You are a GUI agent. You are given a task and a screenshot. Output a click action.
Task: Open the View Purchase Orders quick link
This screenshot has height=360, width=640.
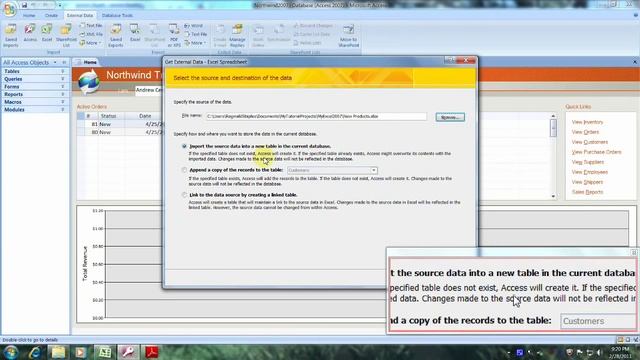(x=596, y=152)
